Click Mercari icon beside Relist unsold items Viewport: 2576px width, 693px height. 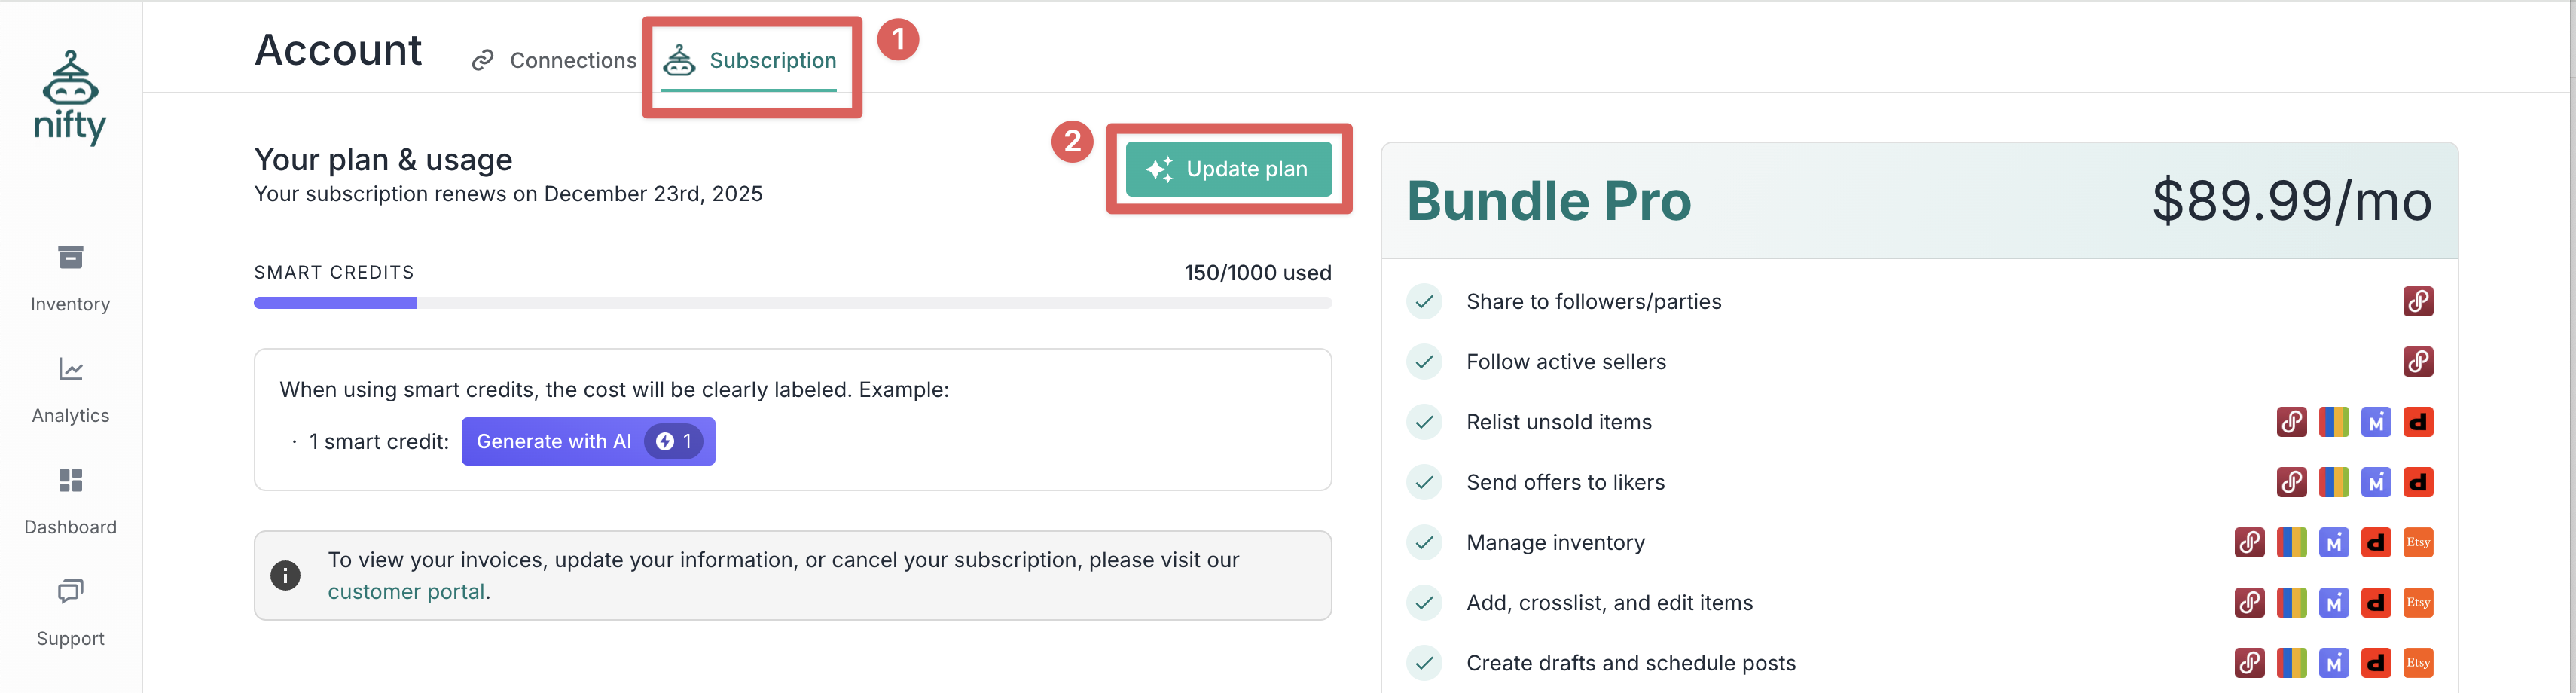[2375, 422]
